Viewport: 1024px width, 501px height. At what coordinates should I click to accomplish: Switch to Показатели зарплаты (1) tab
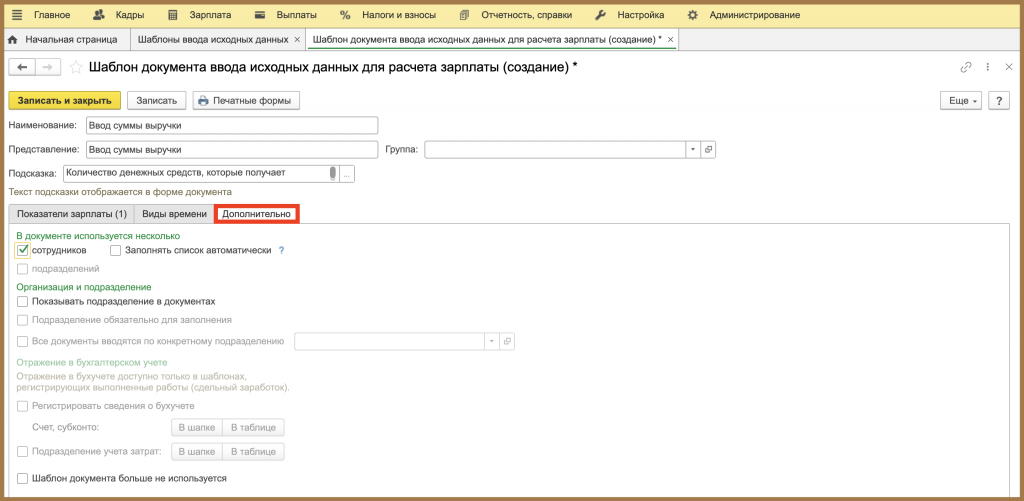point(72,214)
